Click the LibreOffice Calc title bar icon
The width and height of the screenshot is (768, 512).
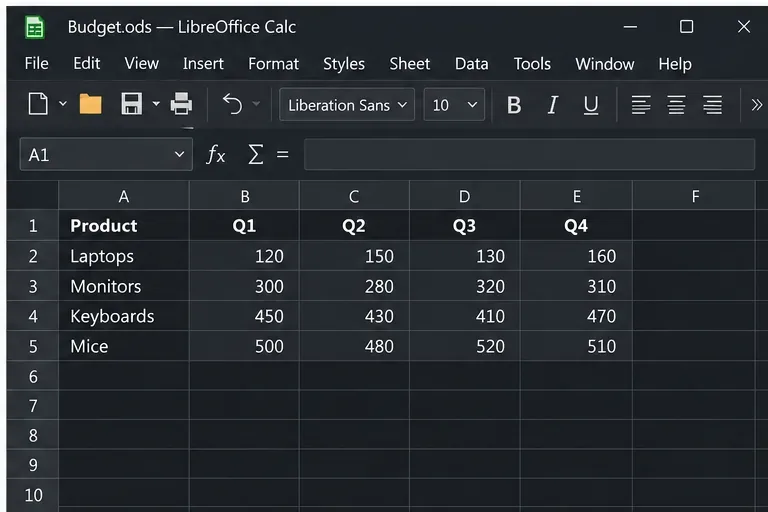pos(35,27)
